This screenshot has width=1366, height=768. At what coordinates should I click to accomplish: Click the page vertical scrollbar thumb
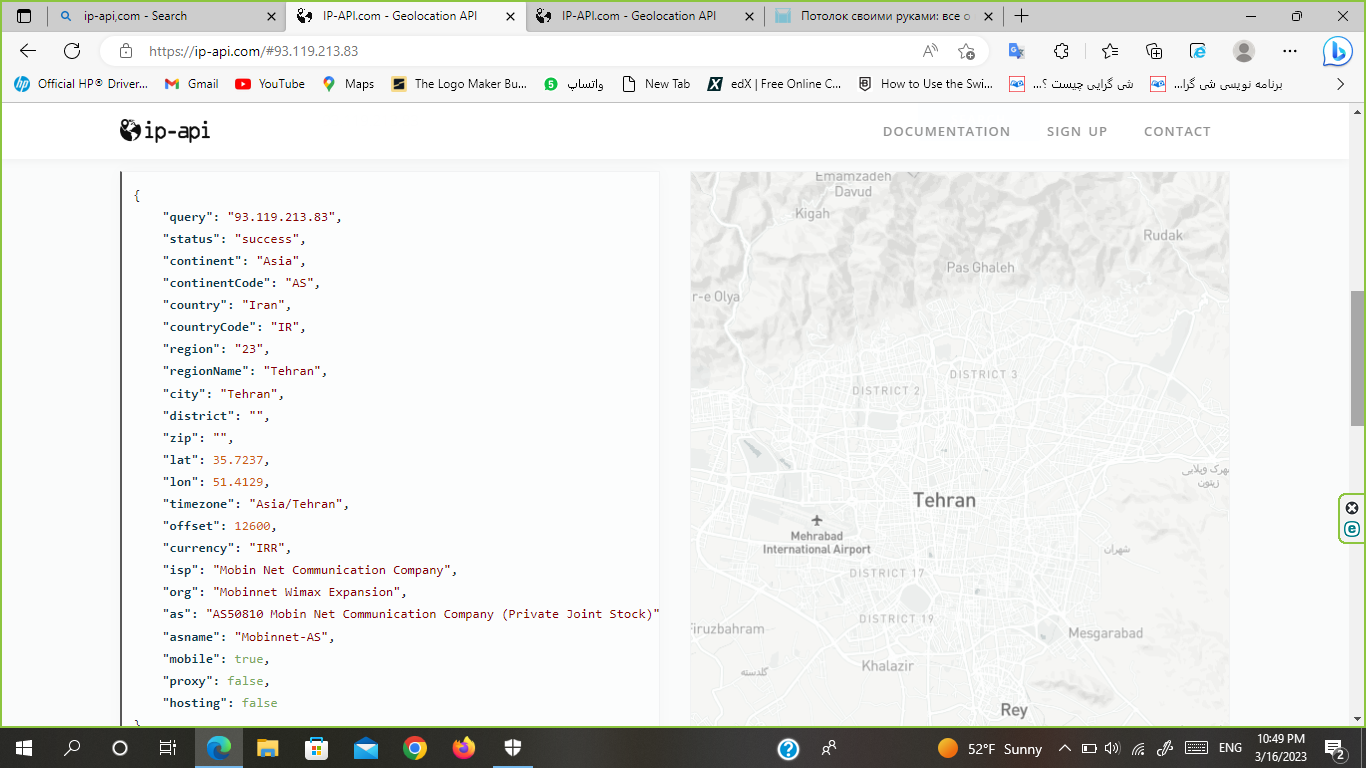[x=1358, y=360]
